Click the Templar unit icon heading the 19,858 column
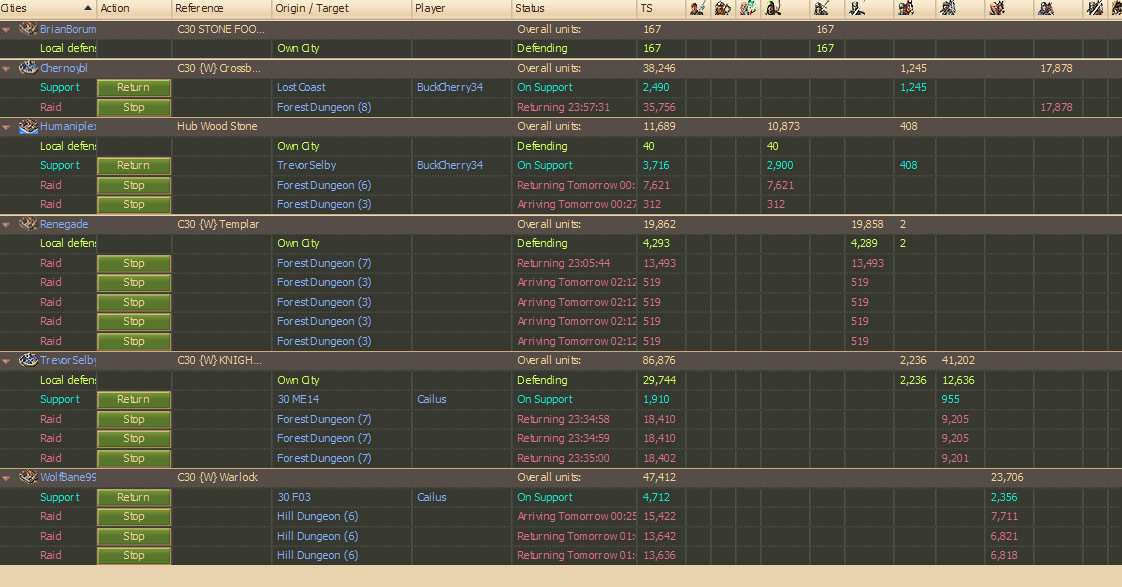The width and height of the screenshot is (1122, 587). coord(858,9)
